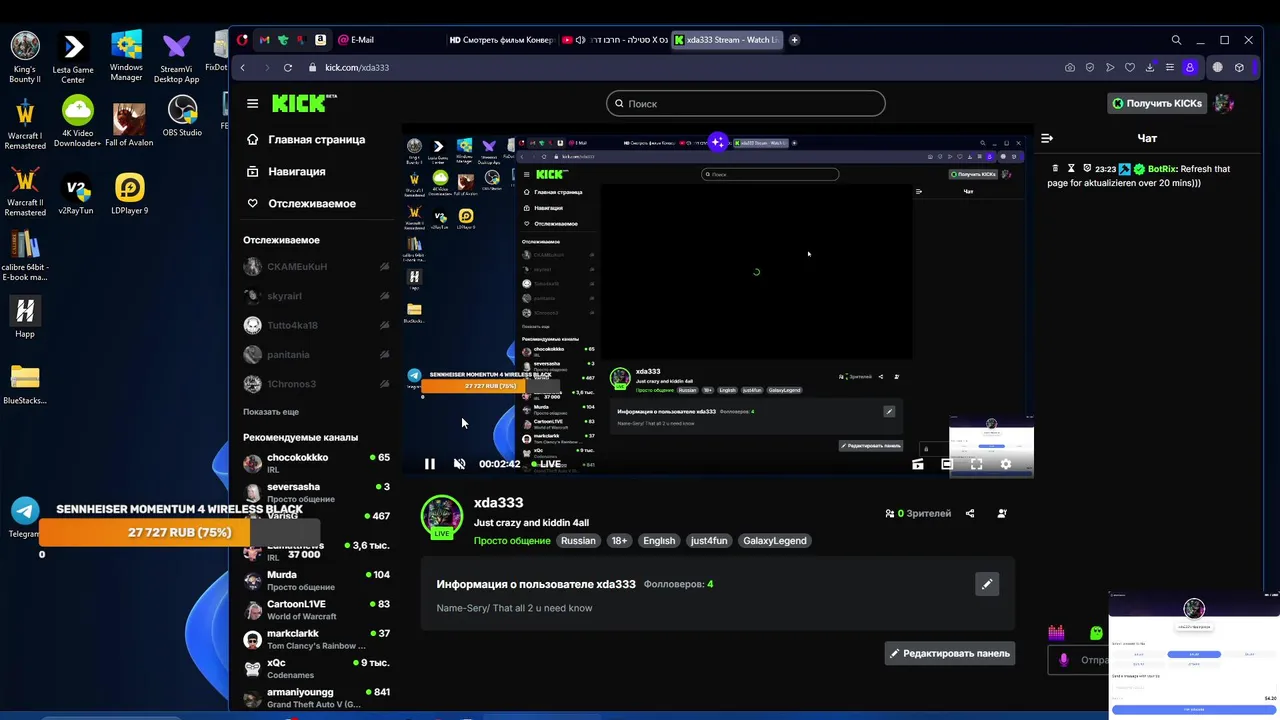The width and height of the screenshot is (1280, 720).
Task: Go to the Kick logo home
Action: point(303,103)
